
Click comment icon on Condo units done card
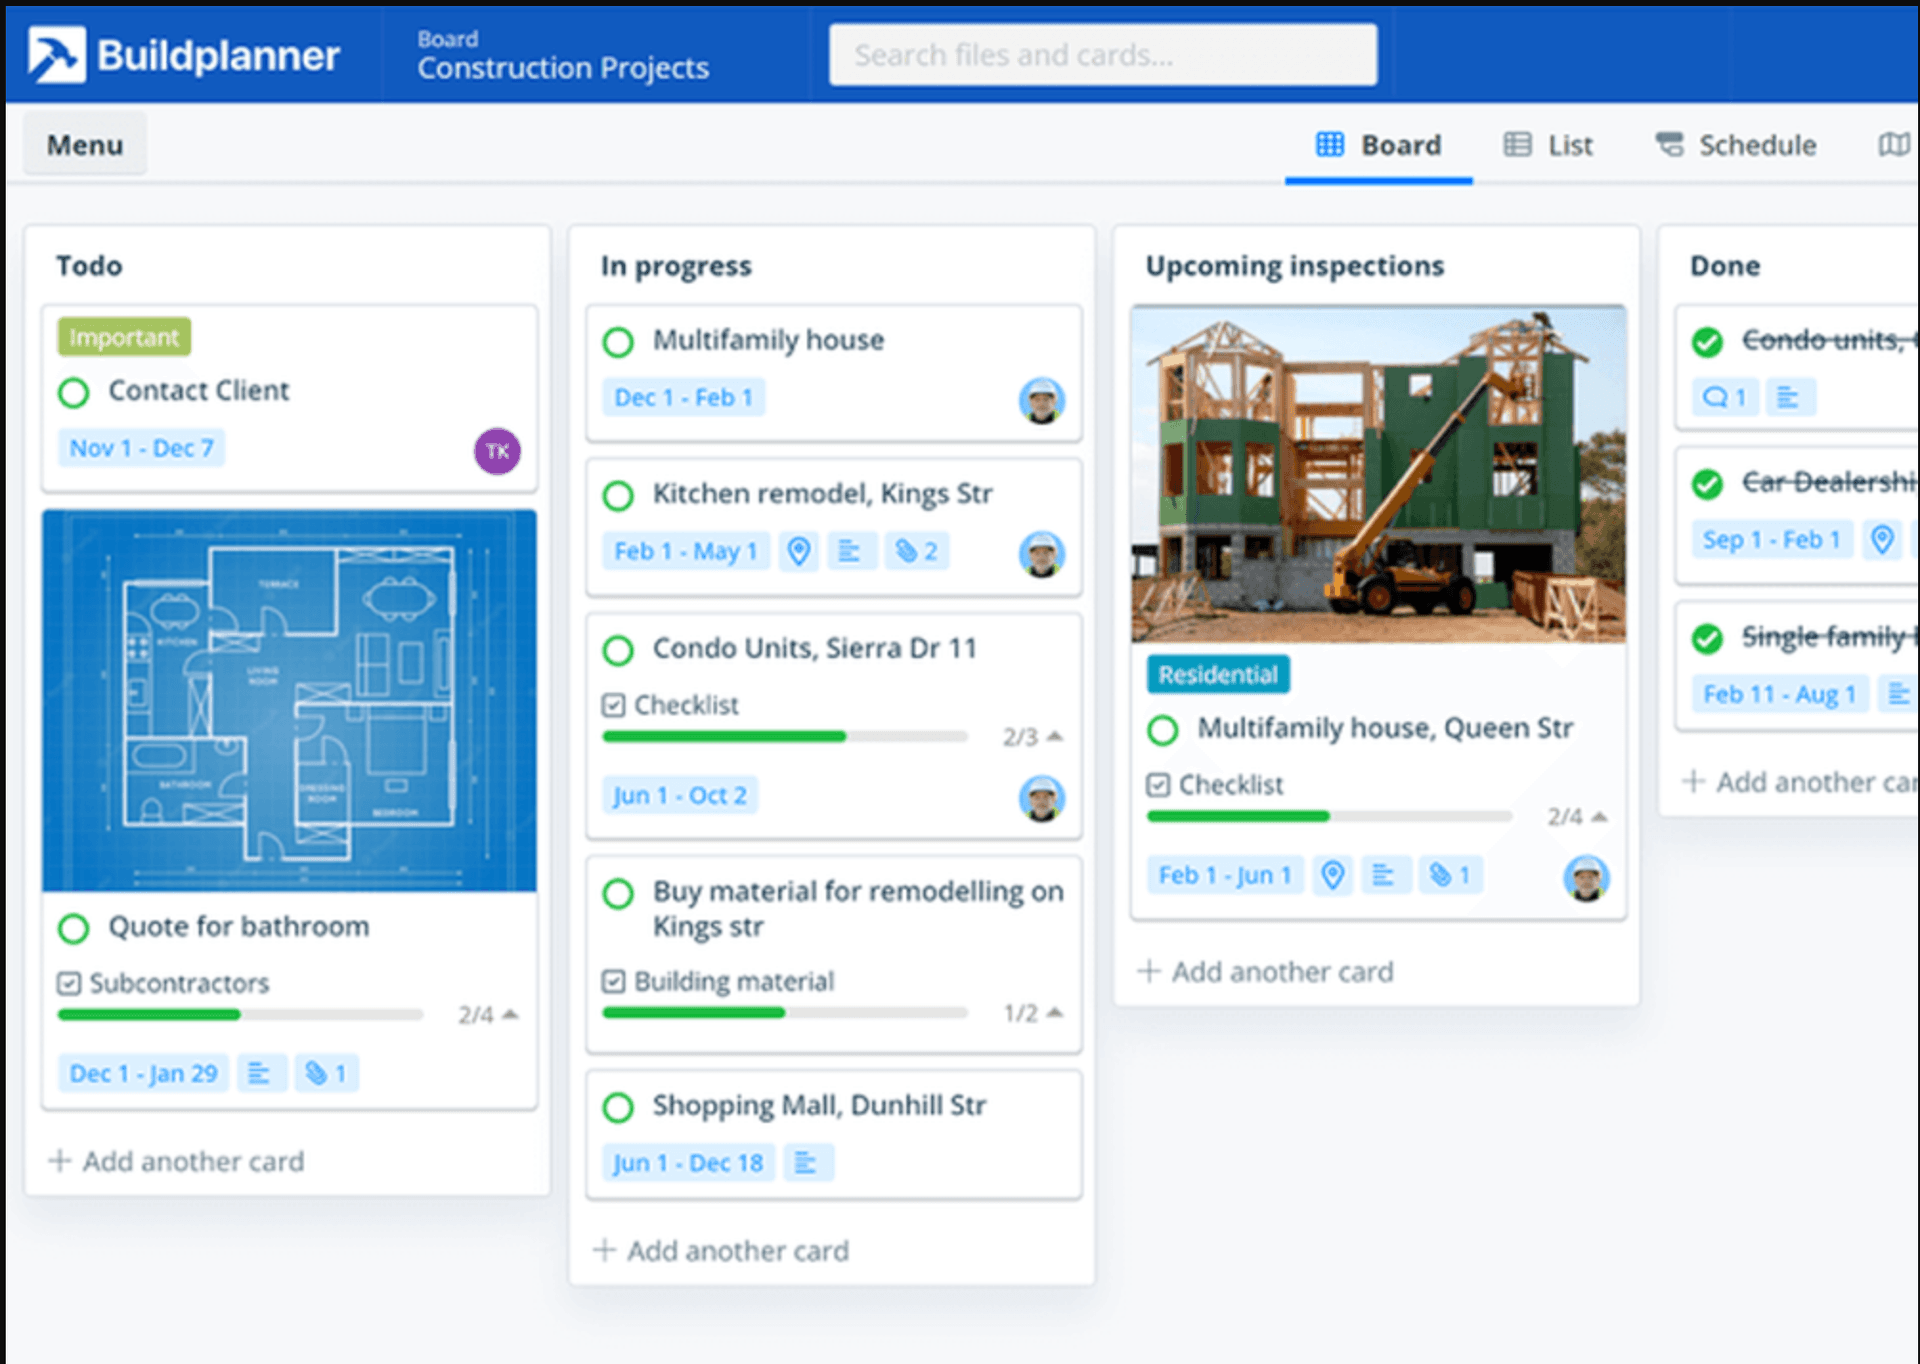[1724, 397]
